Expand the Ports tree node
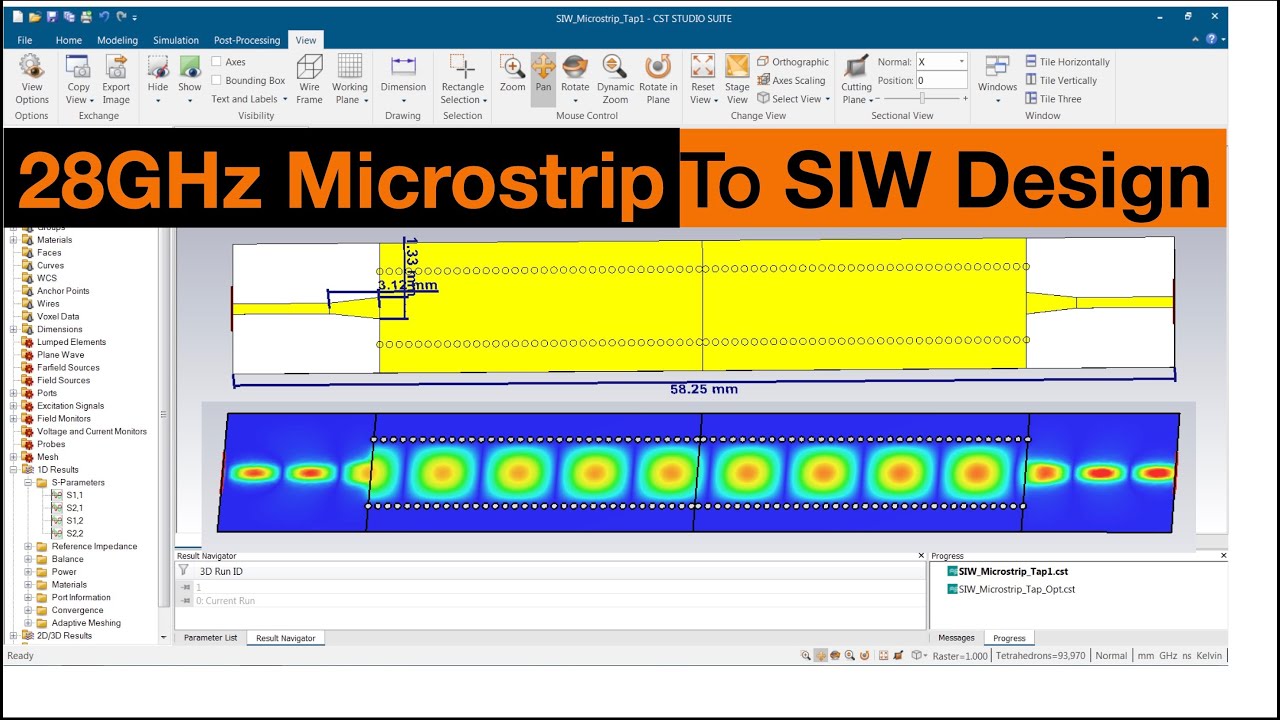This screenshot has width=1280, height=720. point(14,393)
